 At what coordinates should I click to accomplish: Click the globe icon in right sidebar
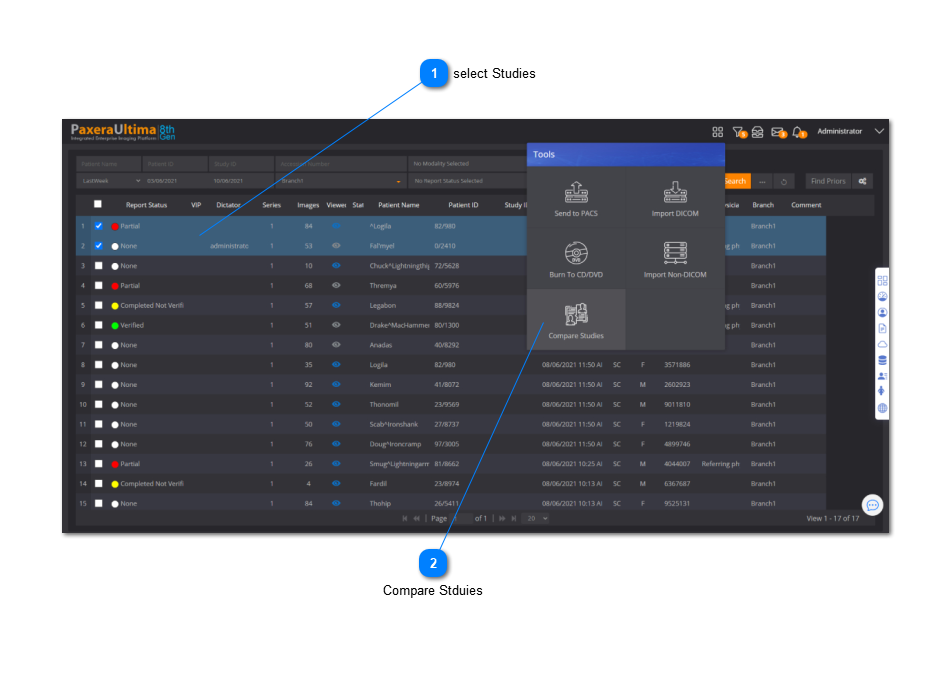[x=882, y=409]
